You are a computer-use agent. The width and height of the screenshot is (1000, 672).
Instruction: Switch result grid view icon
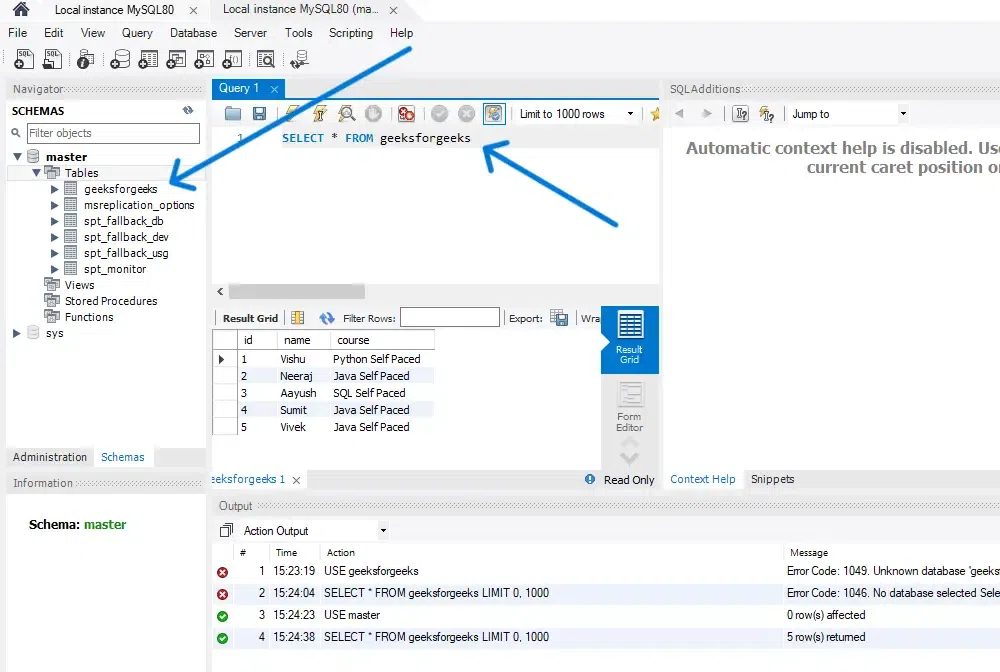[298, 318]
